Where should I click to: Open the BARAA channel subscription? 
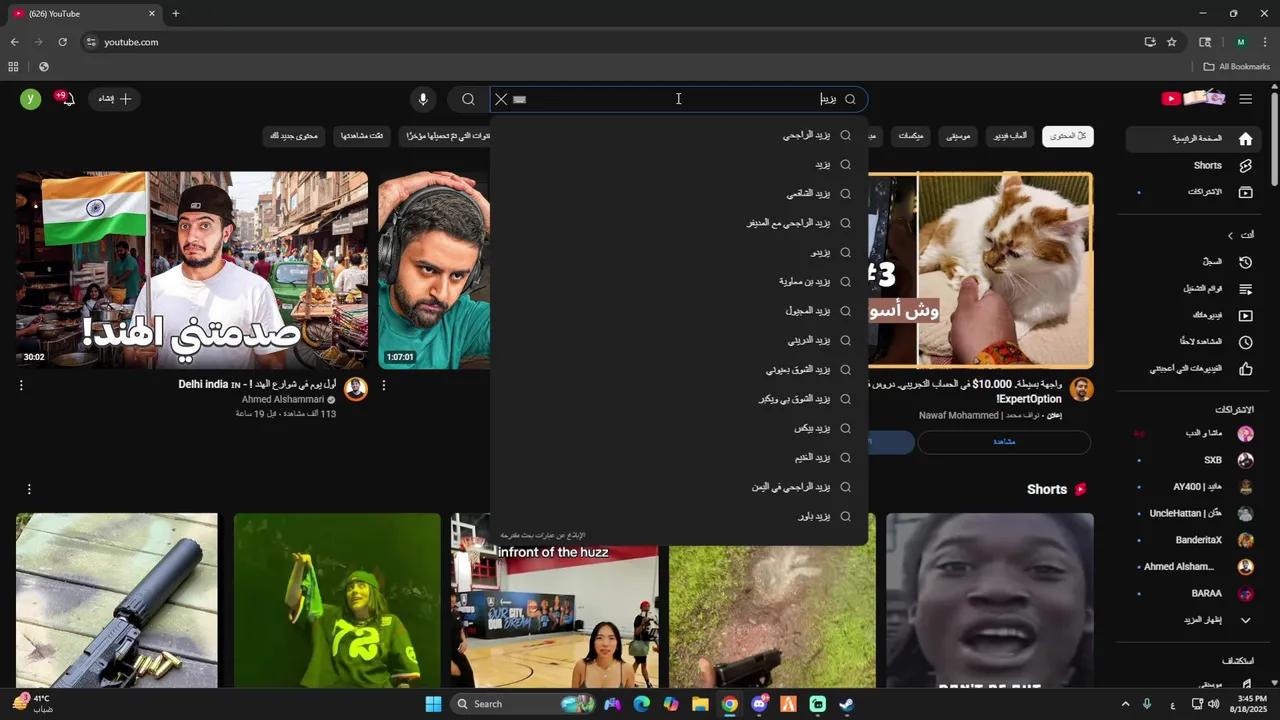[x=1192, y=593]
